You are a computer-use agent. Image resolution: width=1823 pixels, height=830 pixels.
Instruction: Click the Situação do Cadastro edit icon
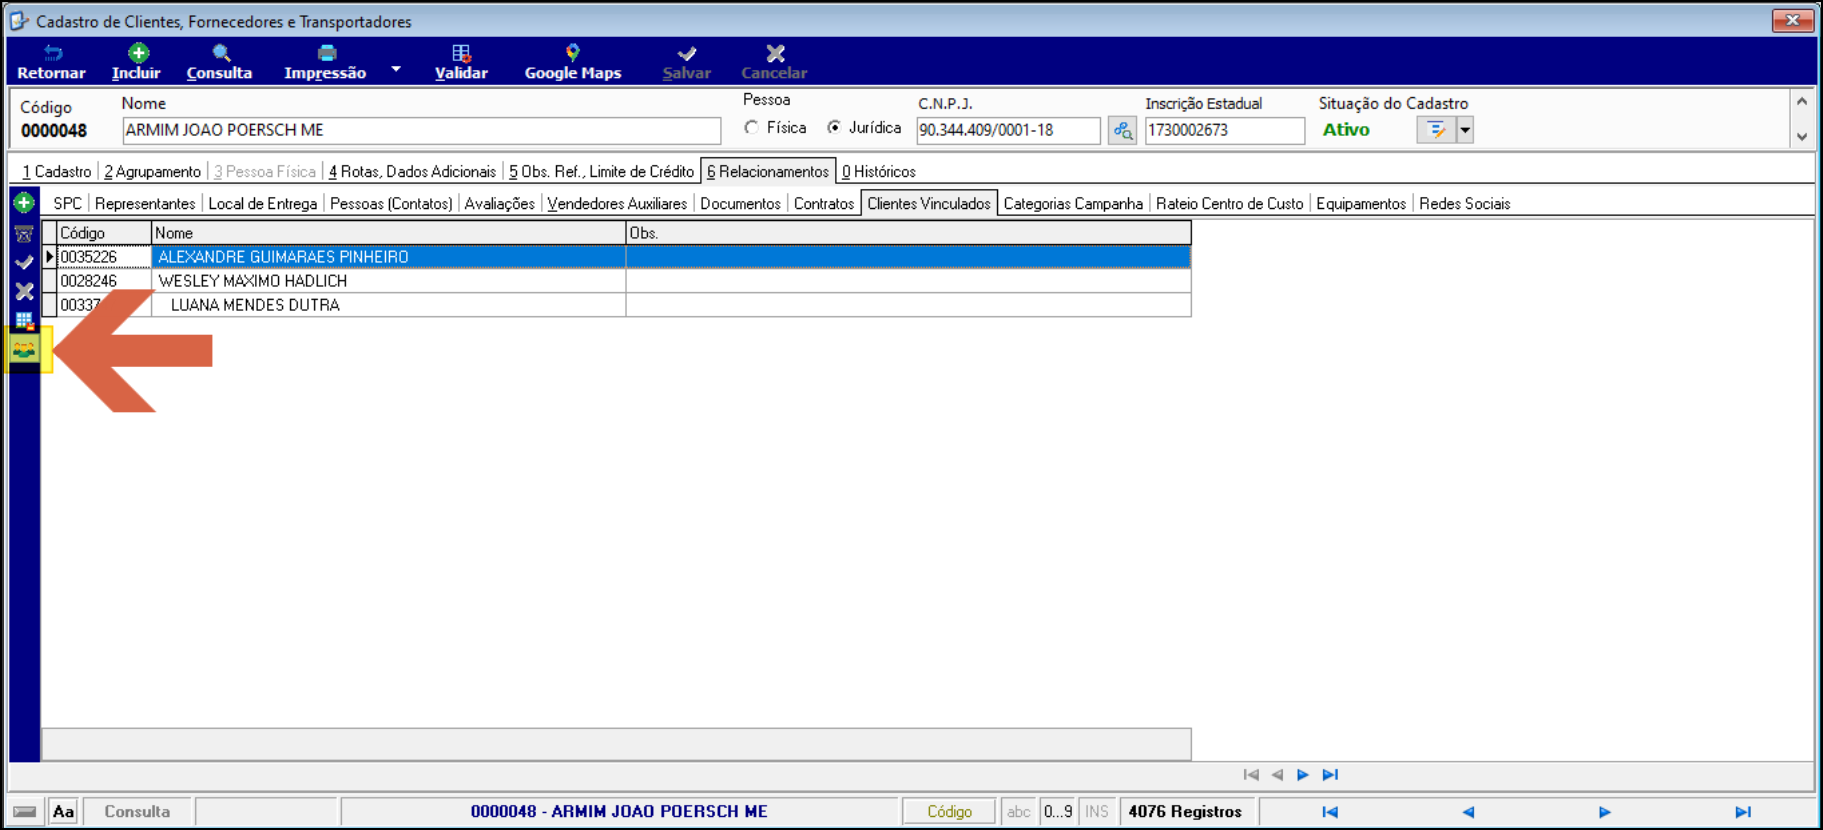point(1436,130)
